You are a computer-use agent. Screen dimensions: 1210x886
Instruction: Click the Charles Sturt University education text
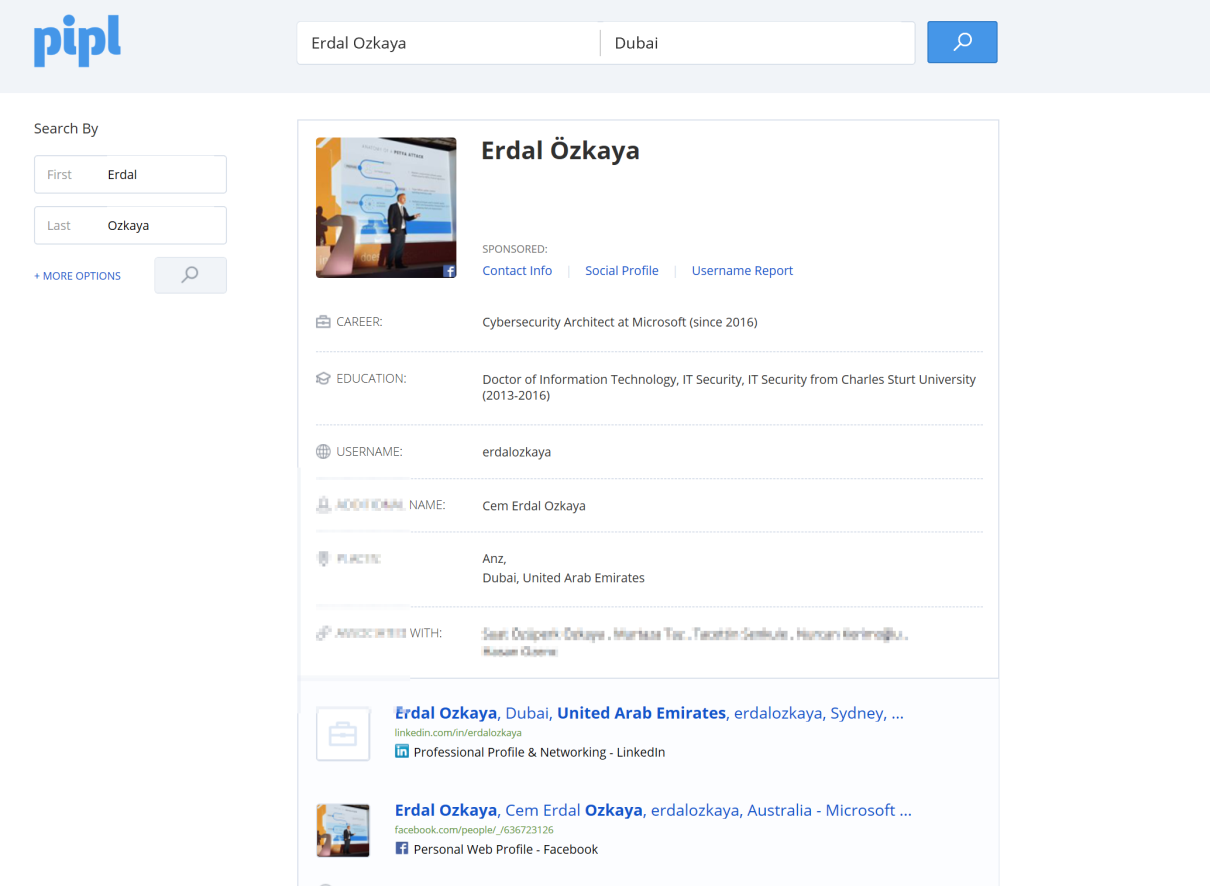(x=729, y=387)
